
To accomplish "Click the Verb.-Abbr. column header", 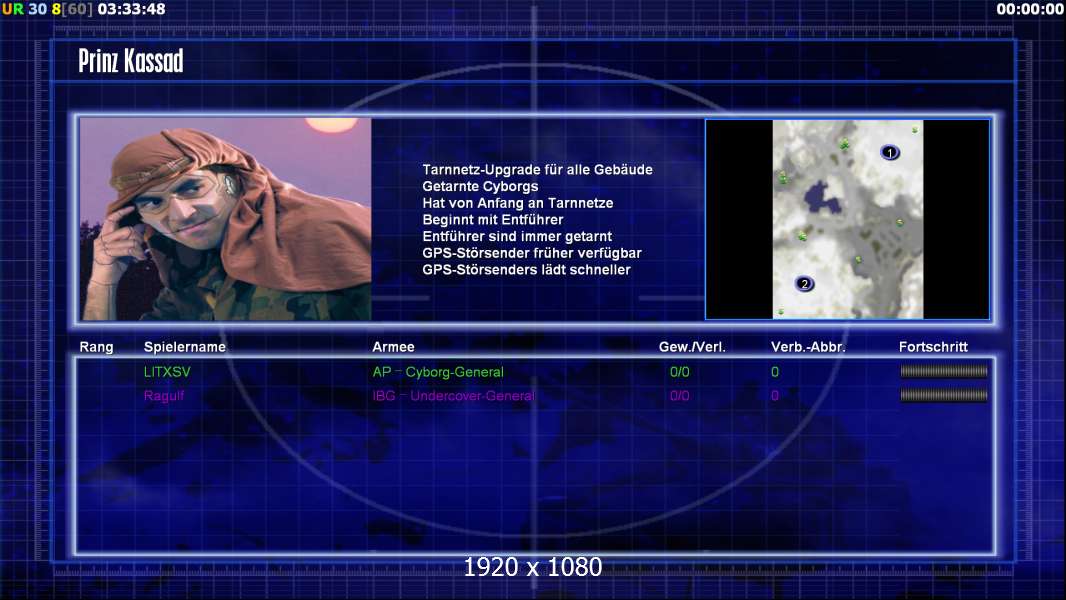I will point(808,347).
